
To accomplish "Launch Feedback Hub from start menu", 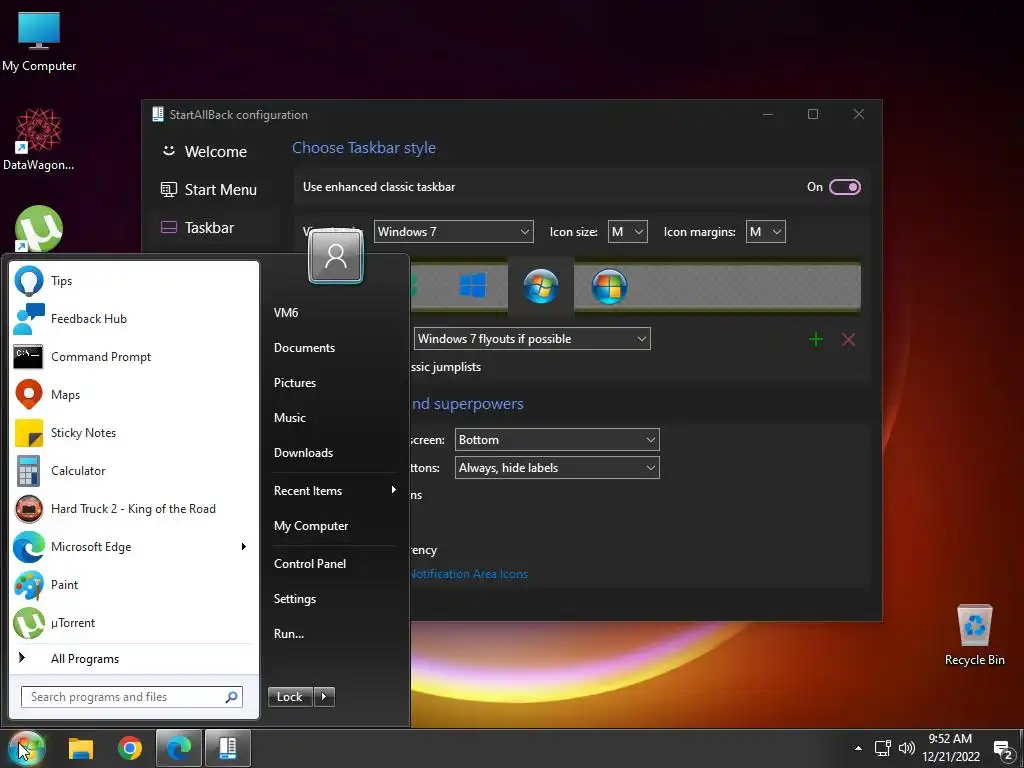I will (x=134, y=319).
